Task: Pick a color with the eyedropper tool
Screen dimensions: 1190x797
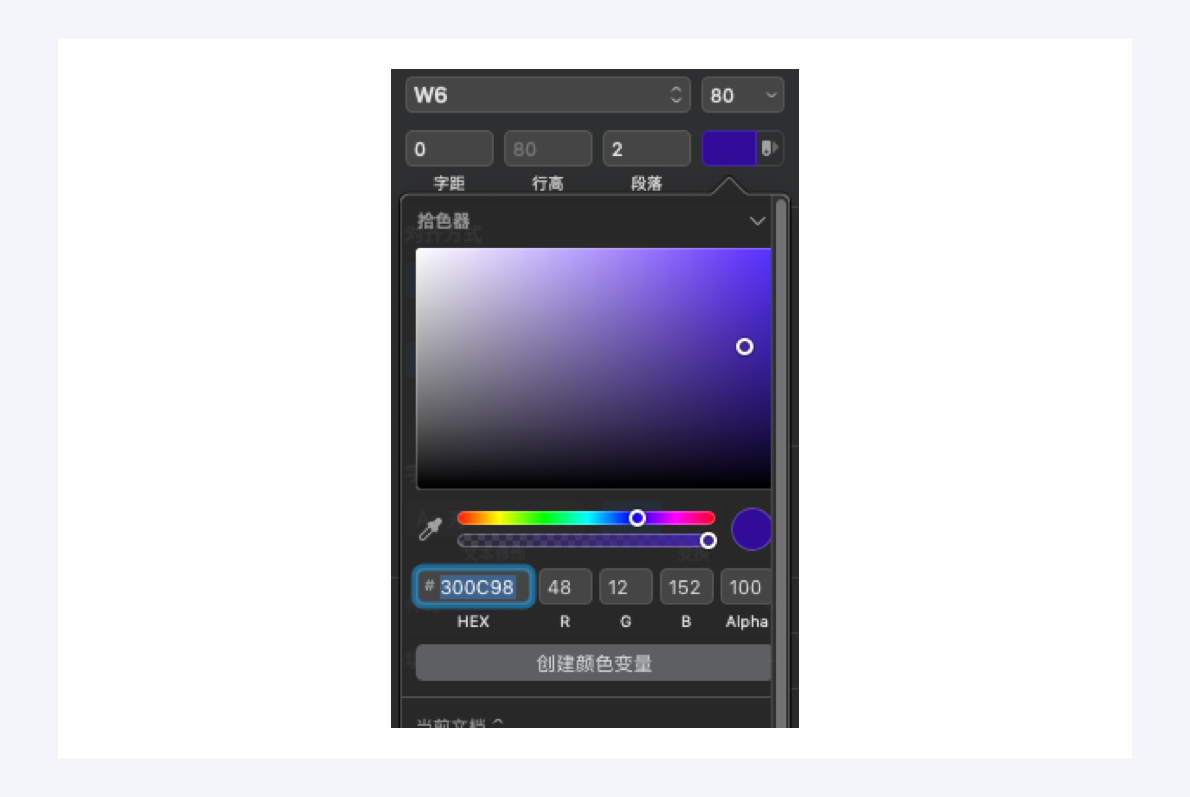Action: [430, 528]
